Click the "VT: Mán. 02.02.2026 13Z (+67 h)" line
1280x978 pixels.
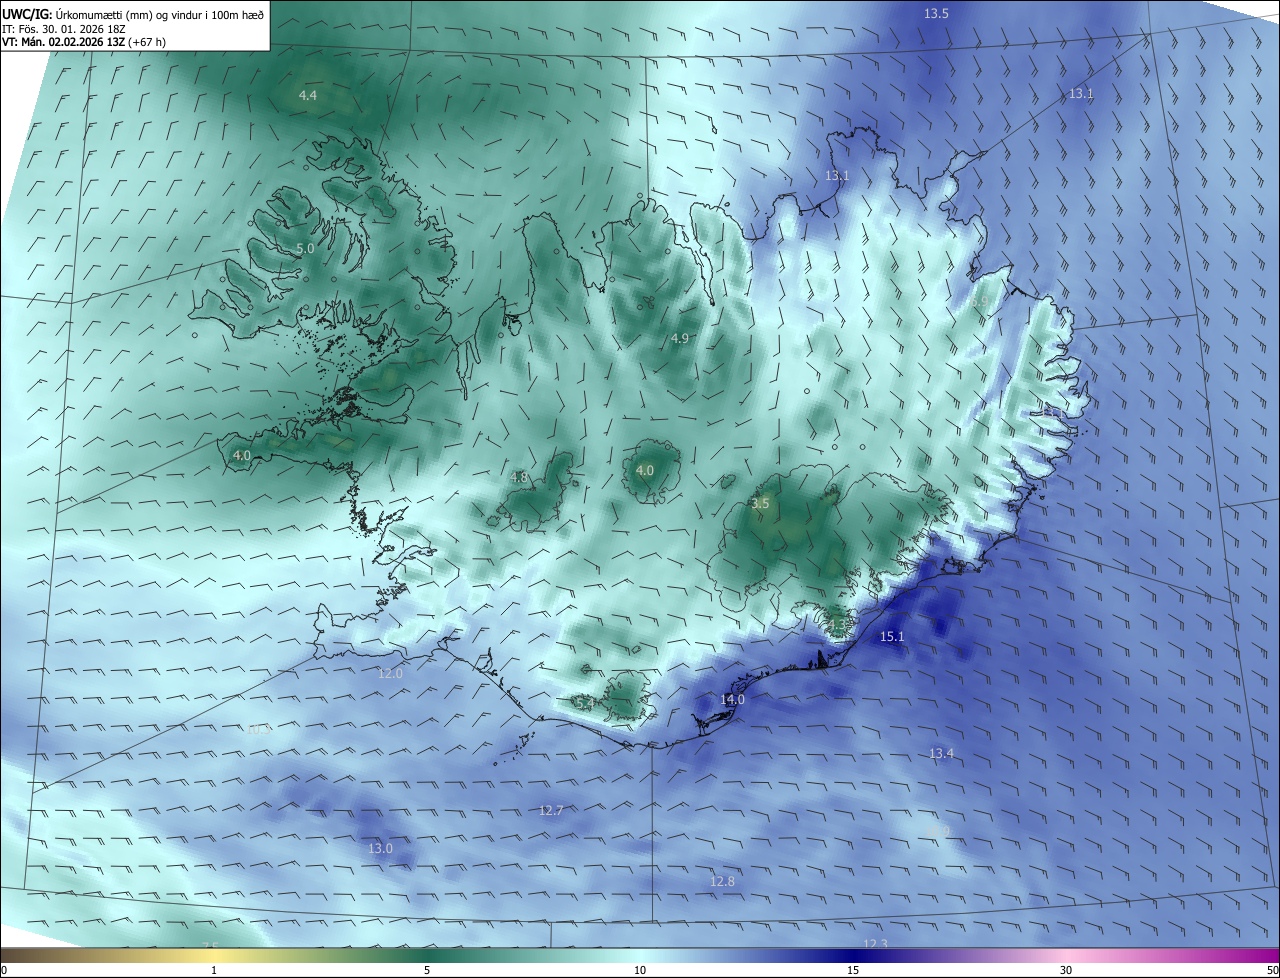pos(84,42)
